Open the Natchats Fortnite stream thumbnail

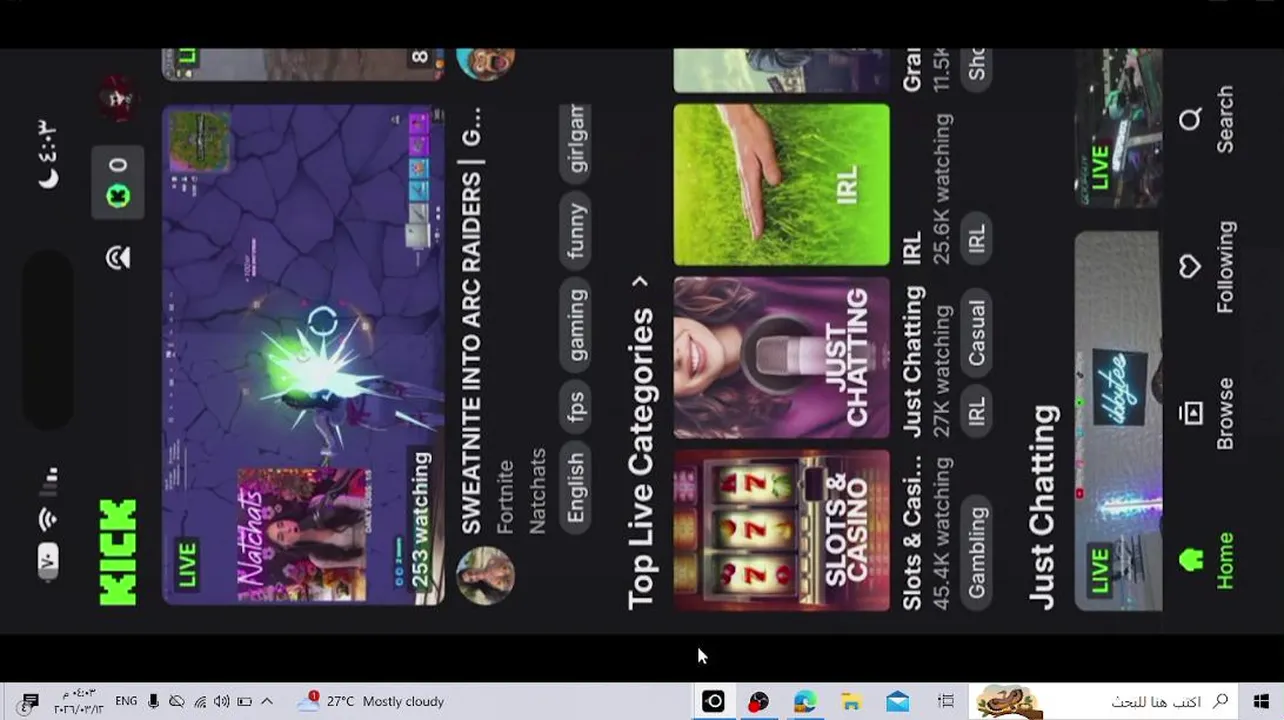[303, 355]
